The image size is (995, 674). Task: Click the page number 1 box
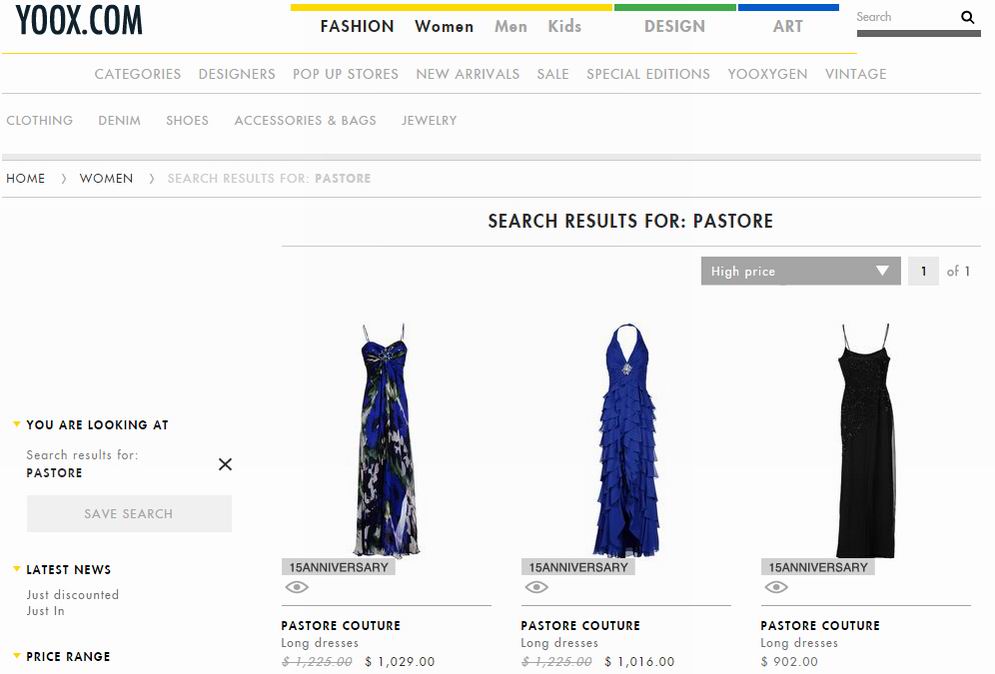tap(923, 271)
